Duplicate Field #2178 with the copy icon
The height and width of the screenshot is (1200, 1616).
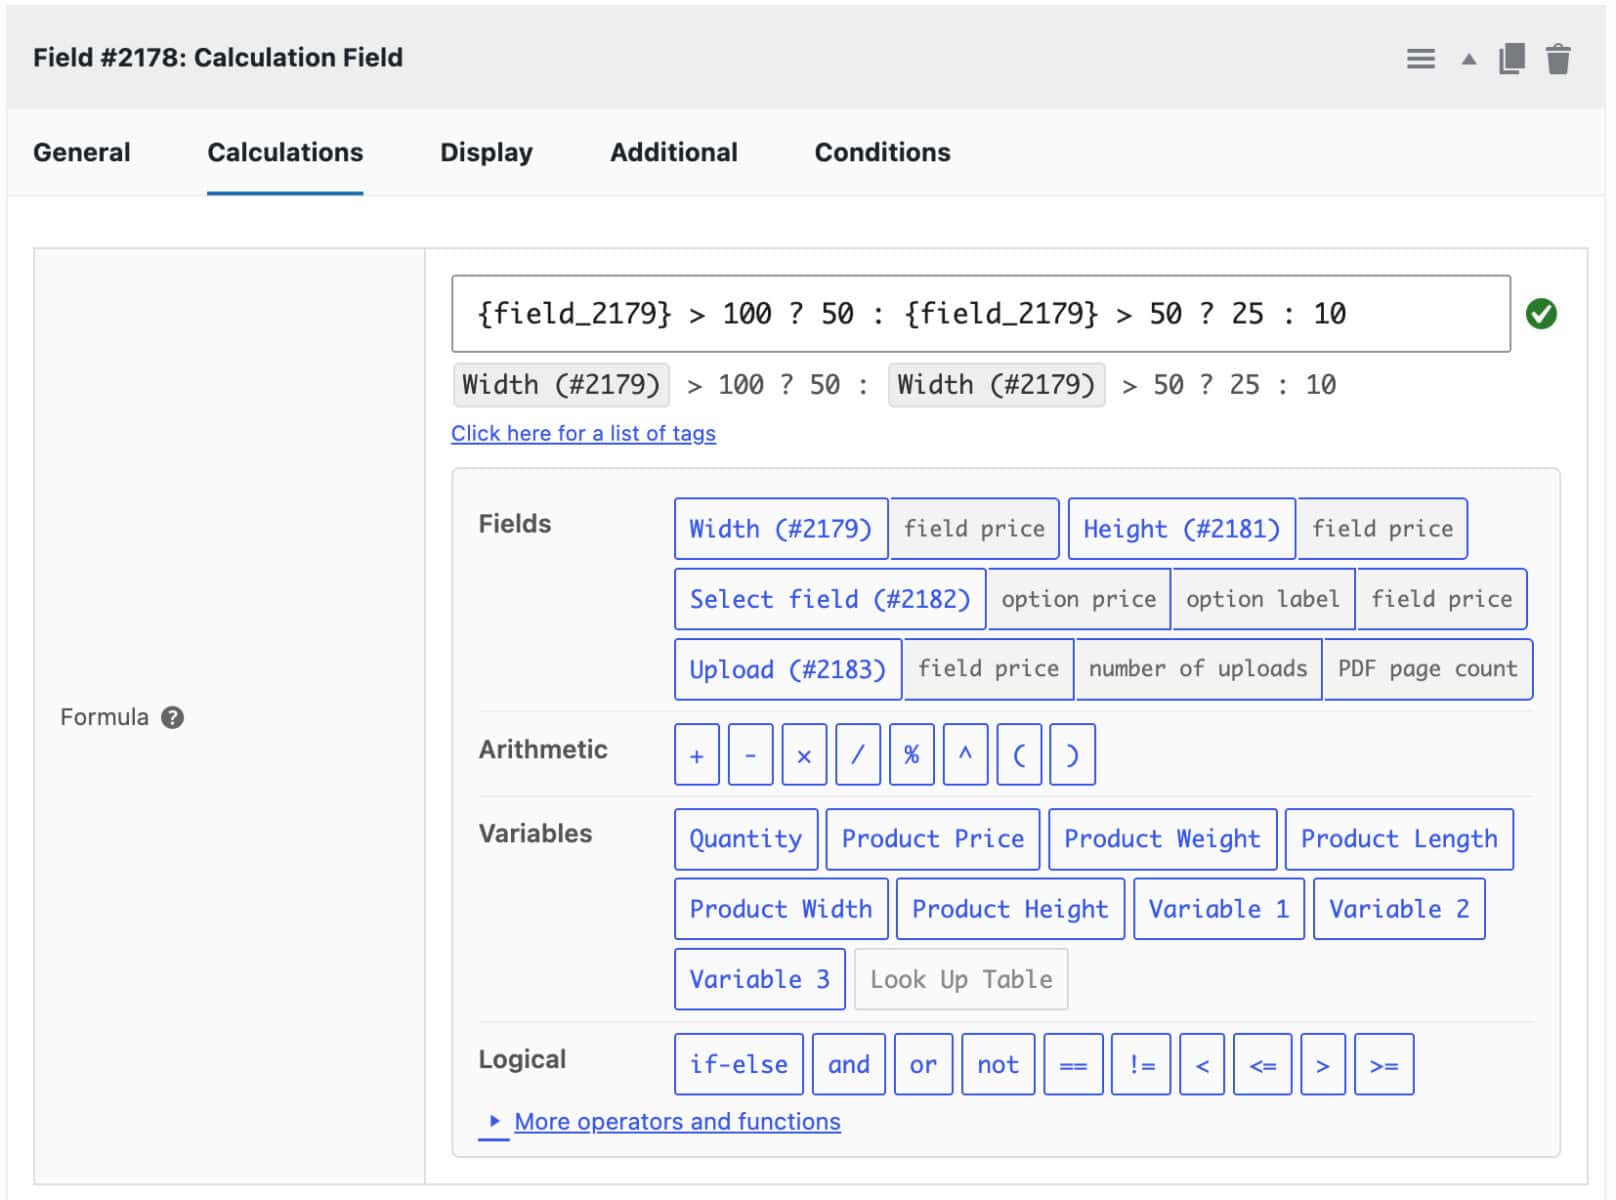1512,59
